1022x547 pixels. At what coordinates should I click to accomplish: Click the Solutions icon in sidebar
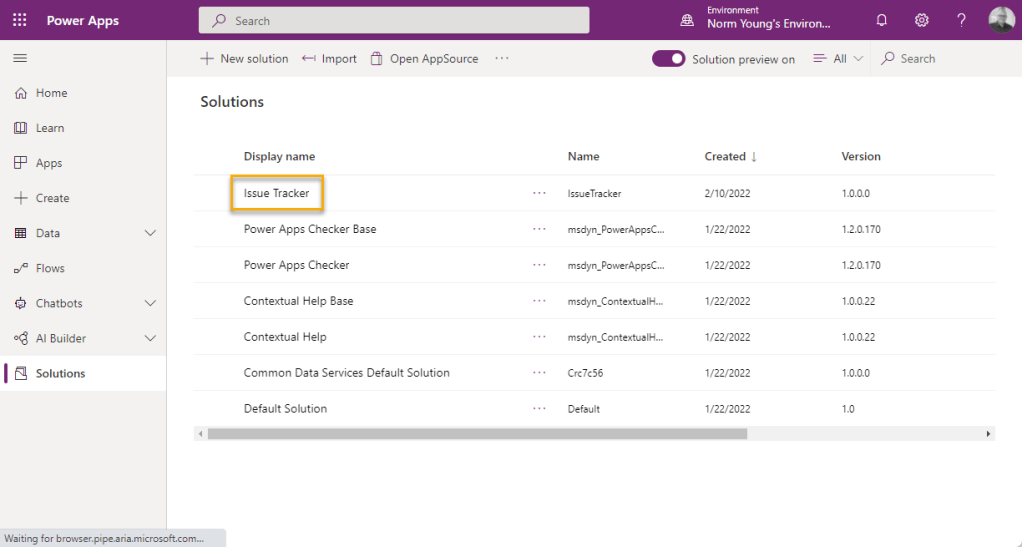(21, 374)
